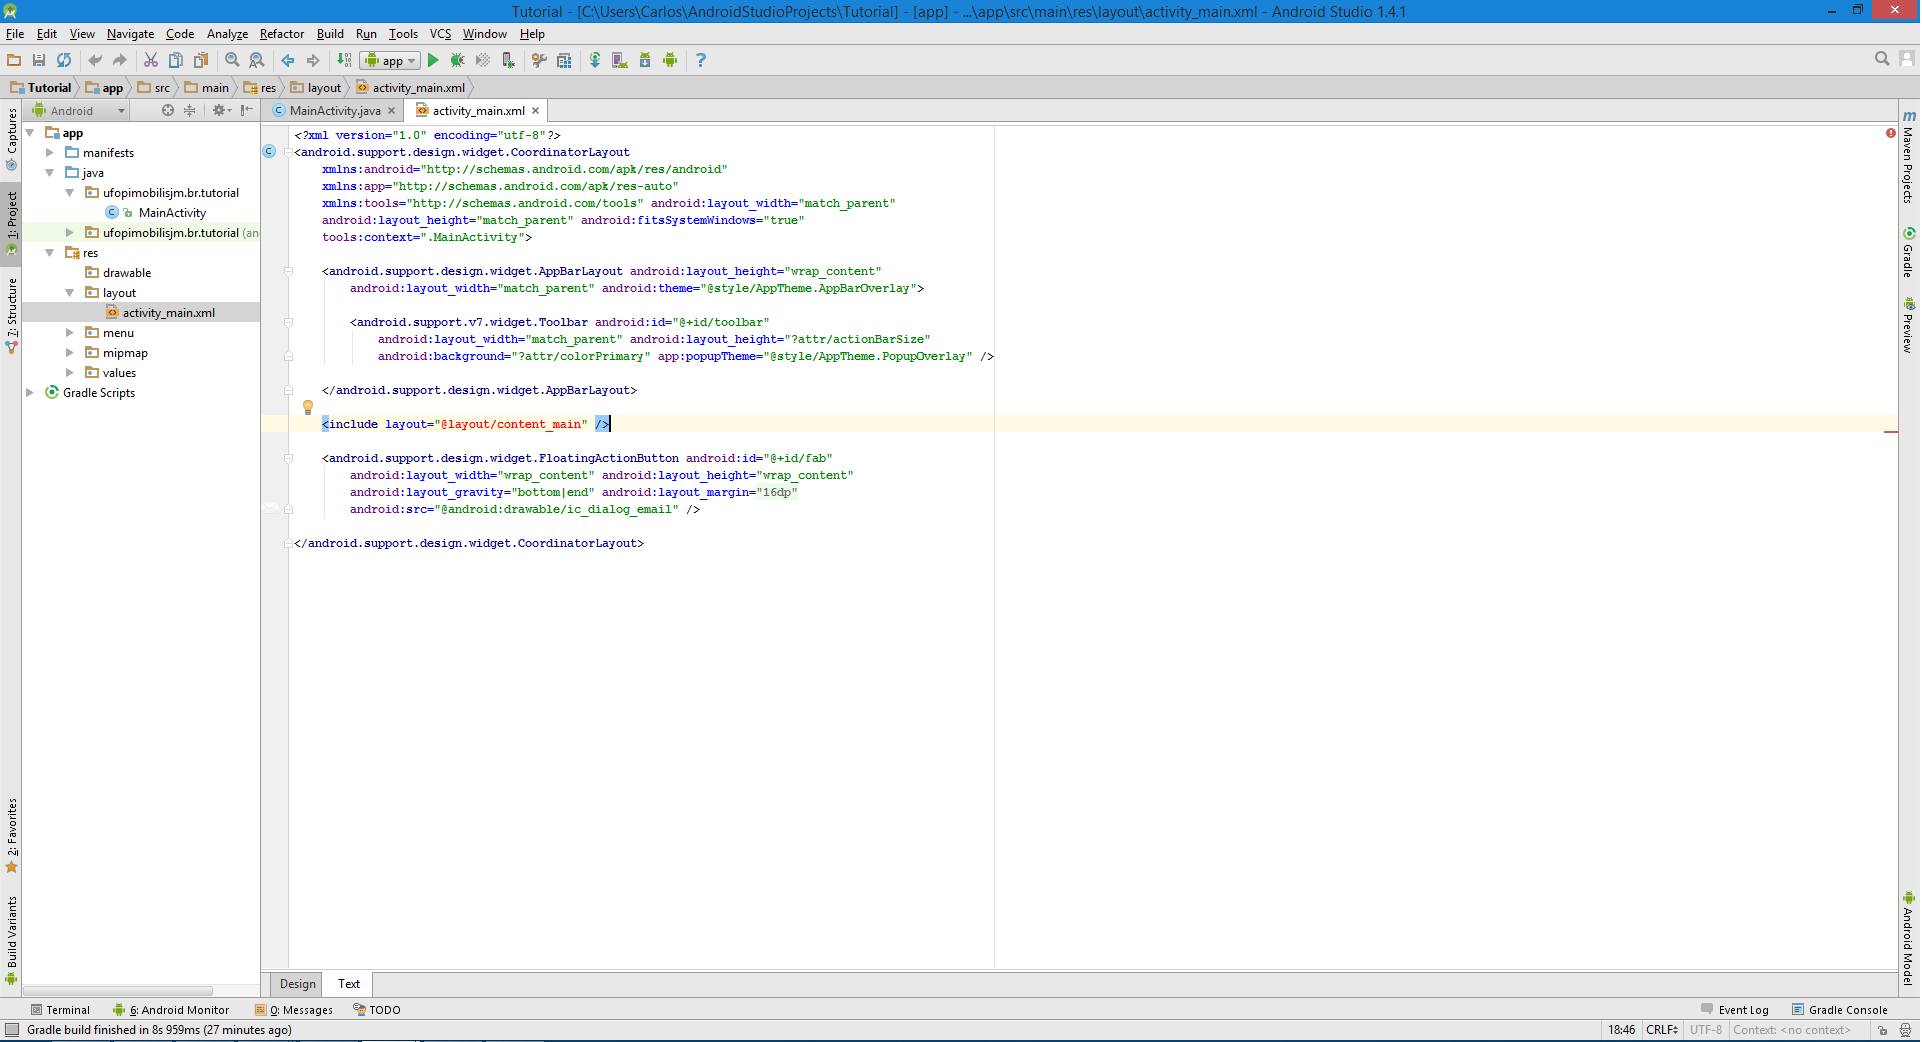Navigate back with the blue arrow
The image size is (1922, 1042).
coord(288,60)
